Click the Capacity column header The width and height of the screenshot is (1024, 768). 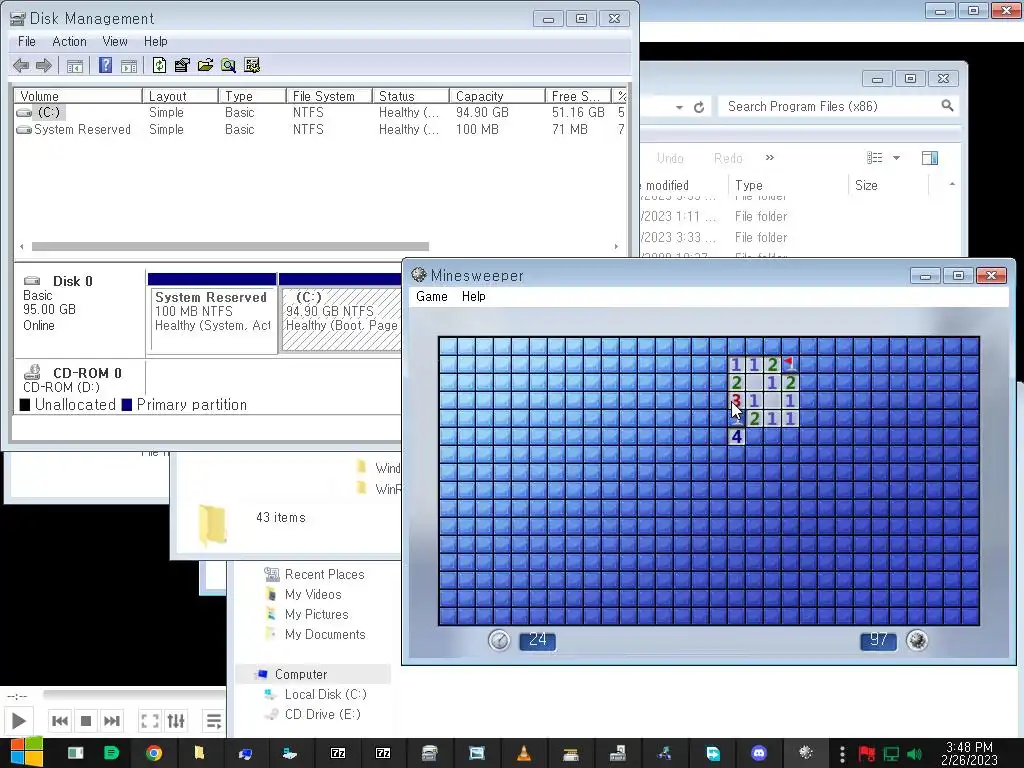tap(497, 96)
